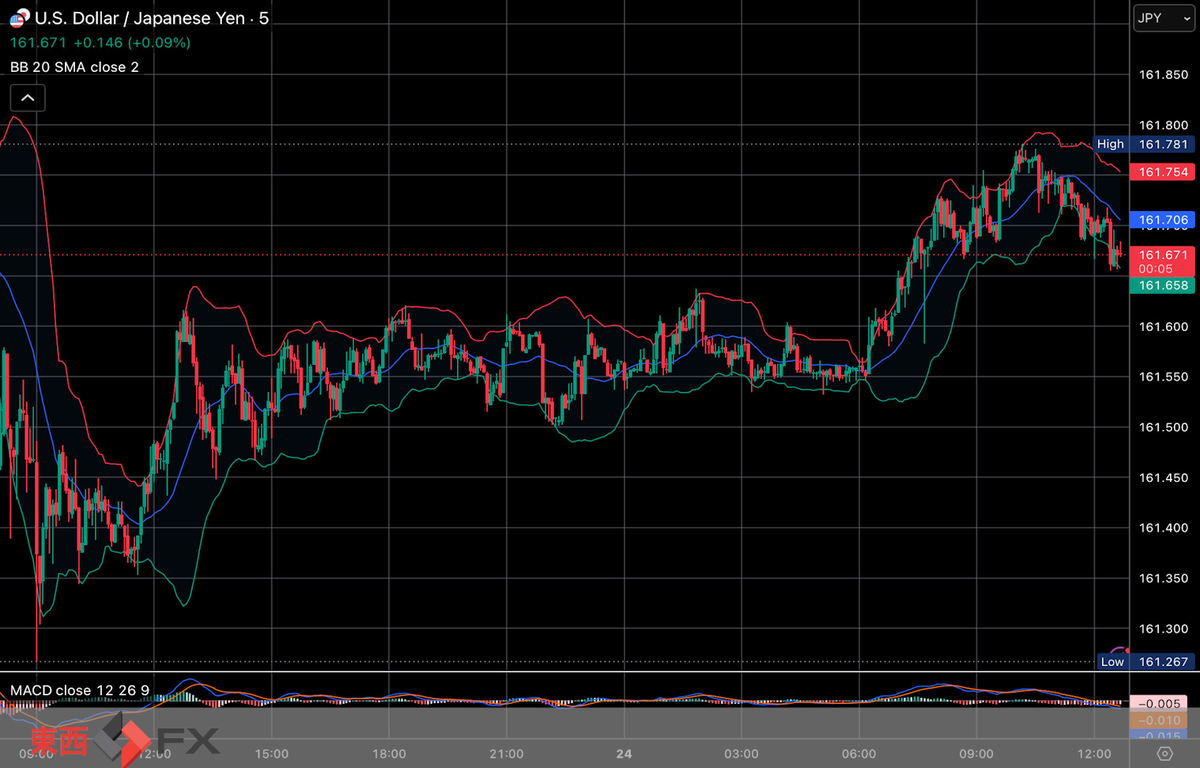This screenshot has width=1200, height=768.
Task: Click the 03:00 time axis label
Action: [741, 752]
